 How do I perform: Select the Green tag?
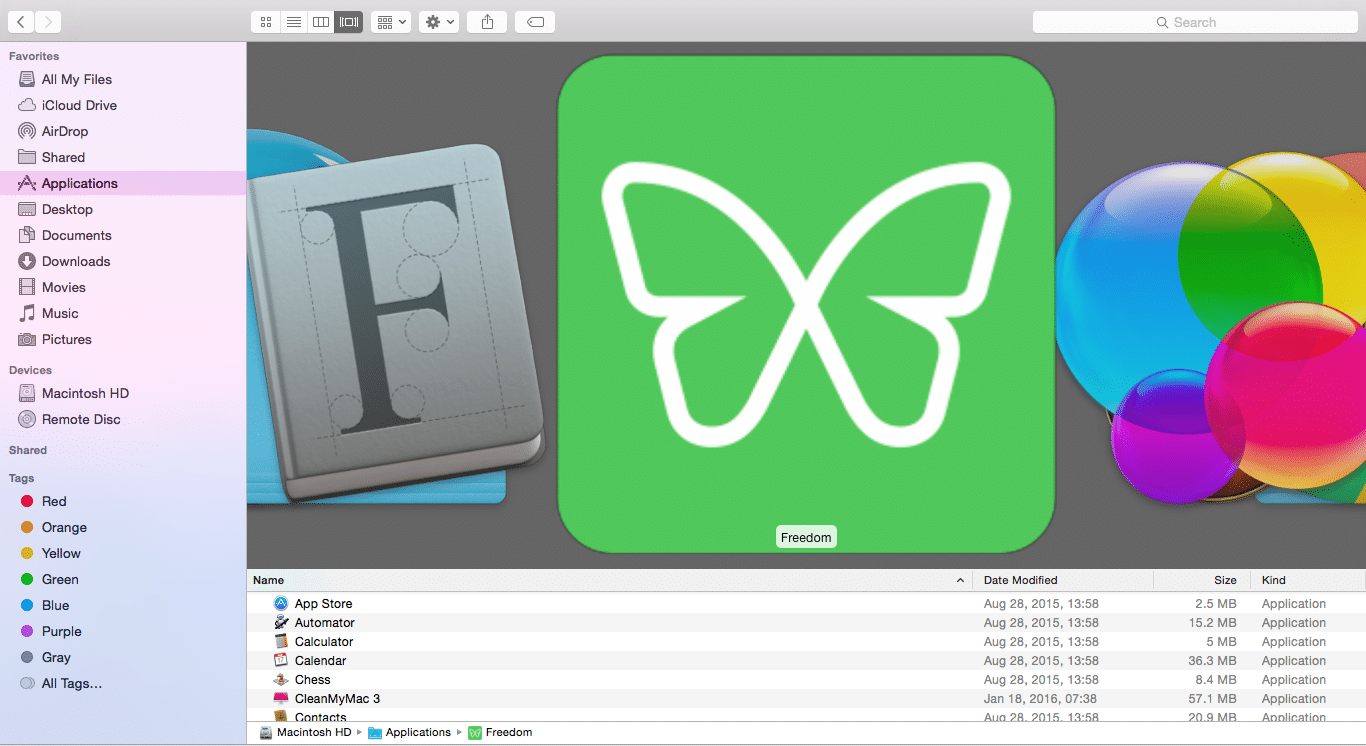point(123,579)
